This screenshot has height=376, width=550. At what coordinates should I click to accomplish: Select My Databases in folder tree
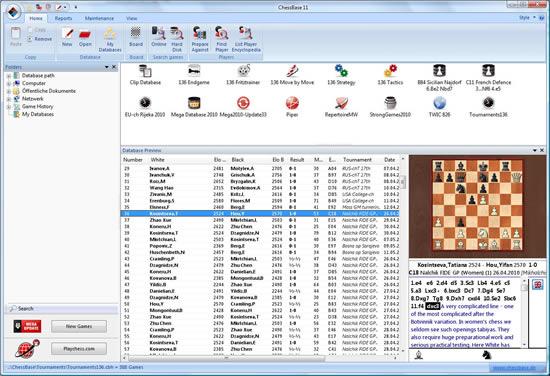click(x=38, y=114)
